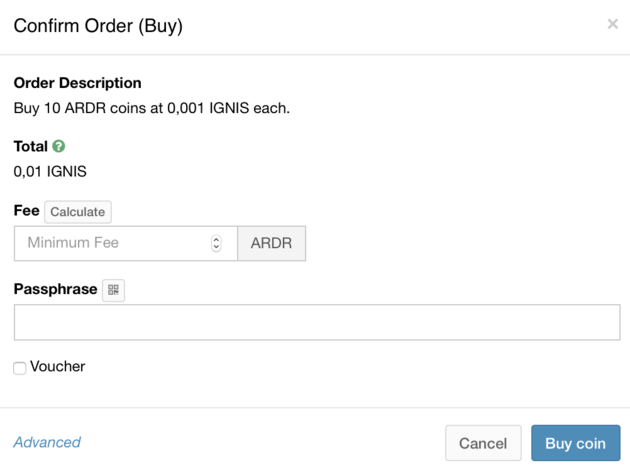Screen dimensions: 630x475
Task: Click the ARDR unit label beside fee
Action: 271,243
